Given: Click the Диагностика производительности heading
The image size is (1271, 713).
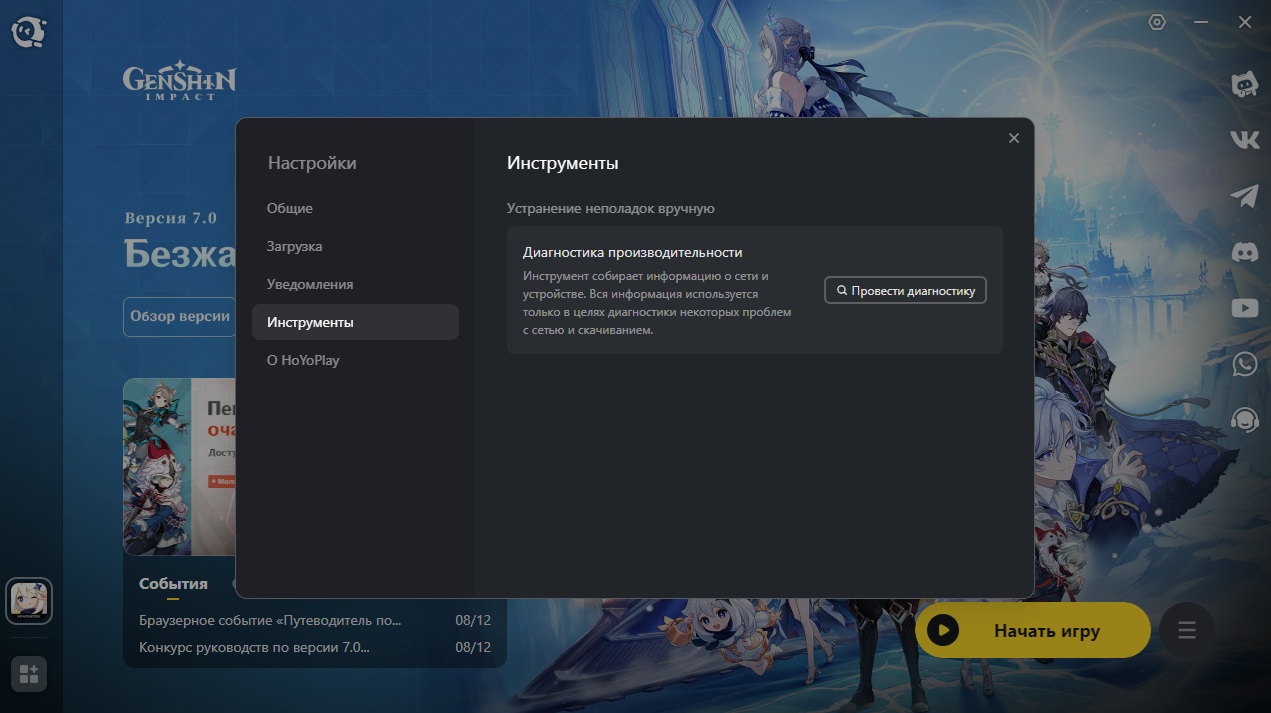Looking at the screenshot, I should (633, 252).
